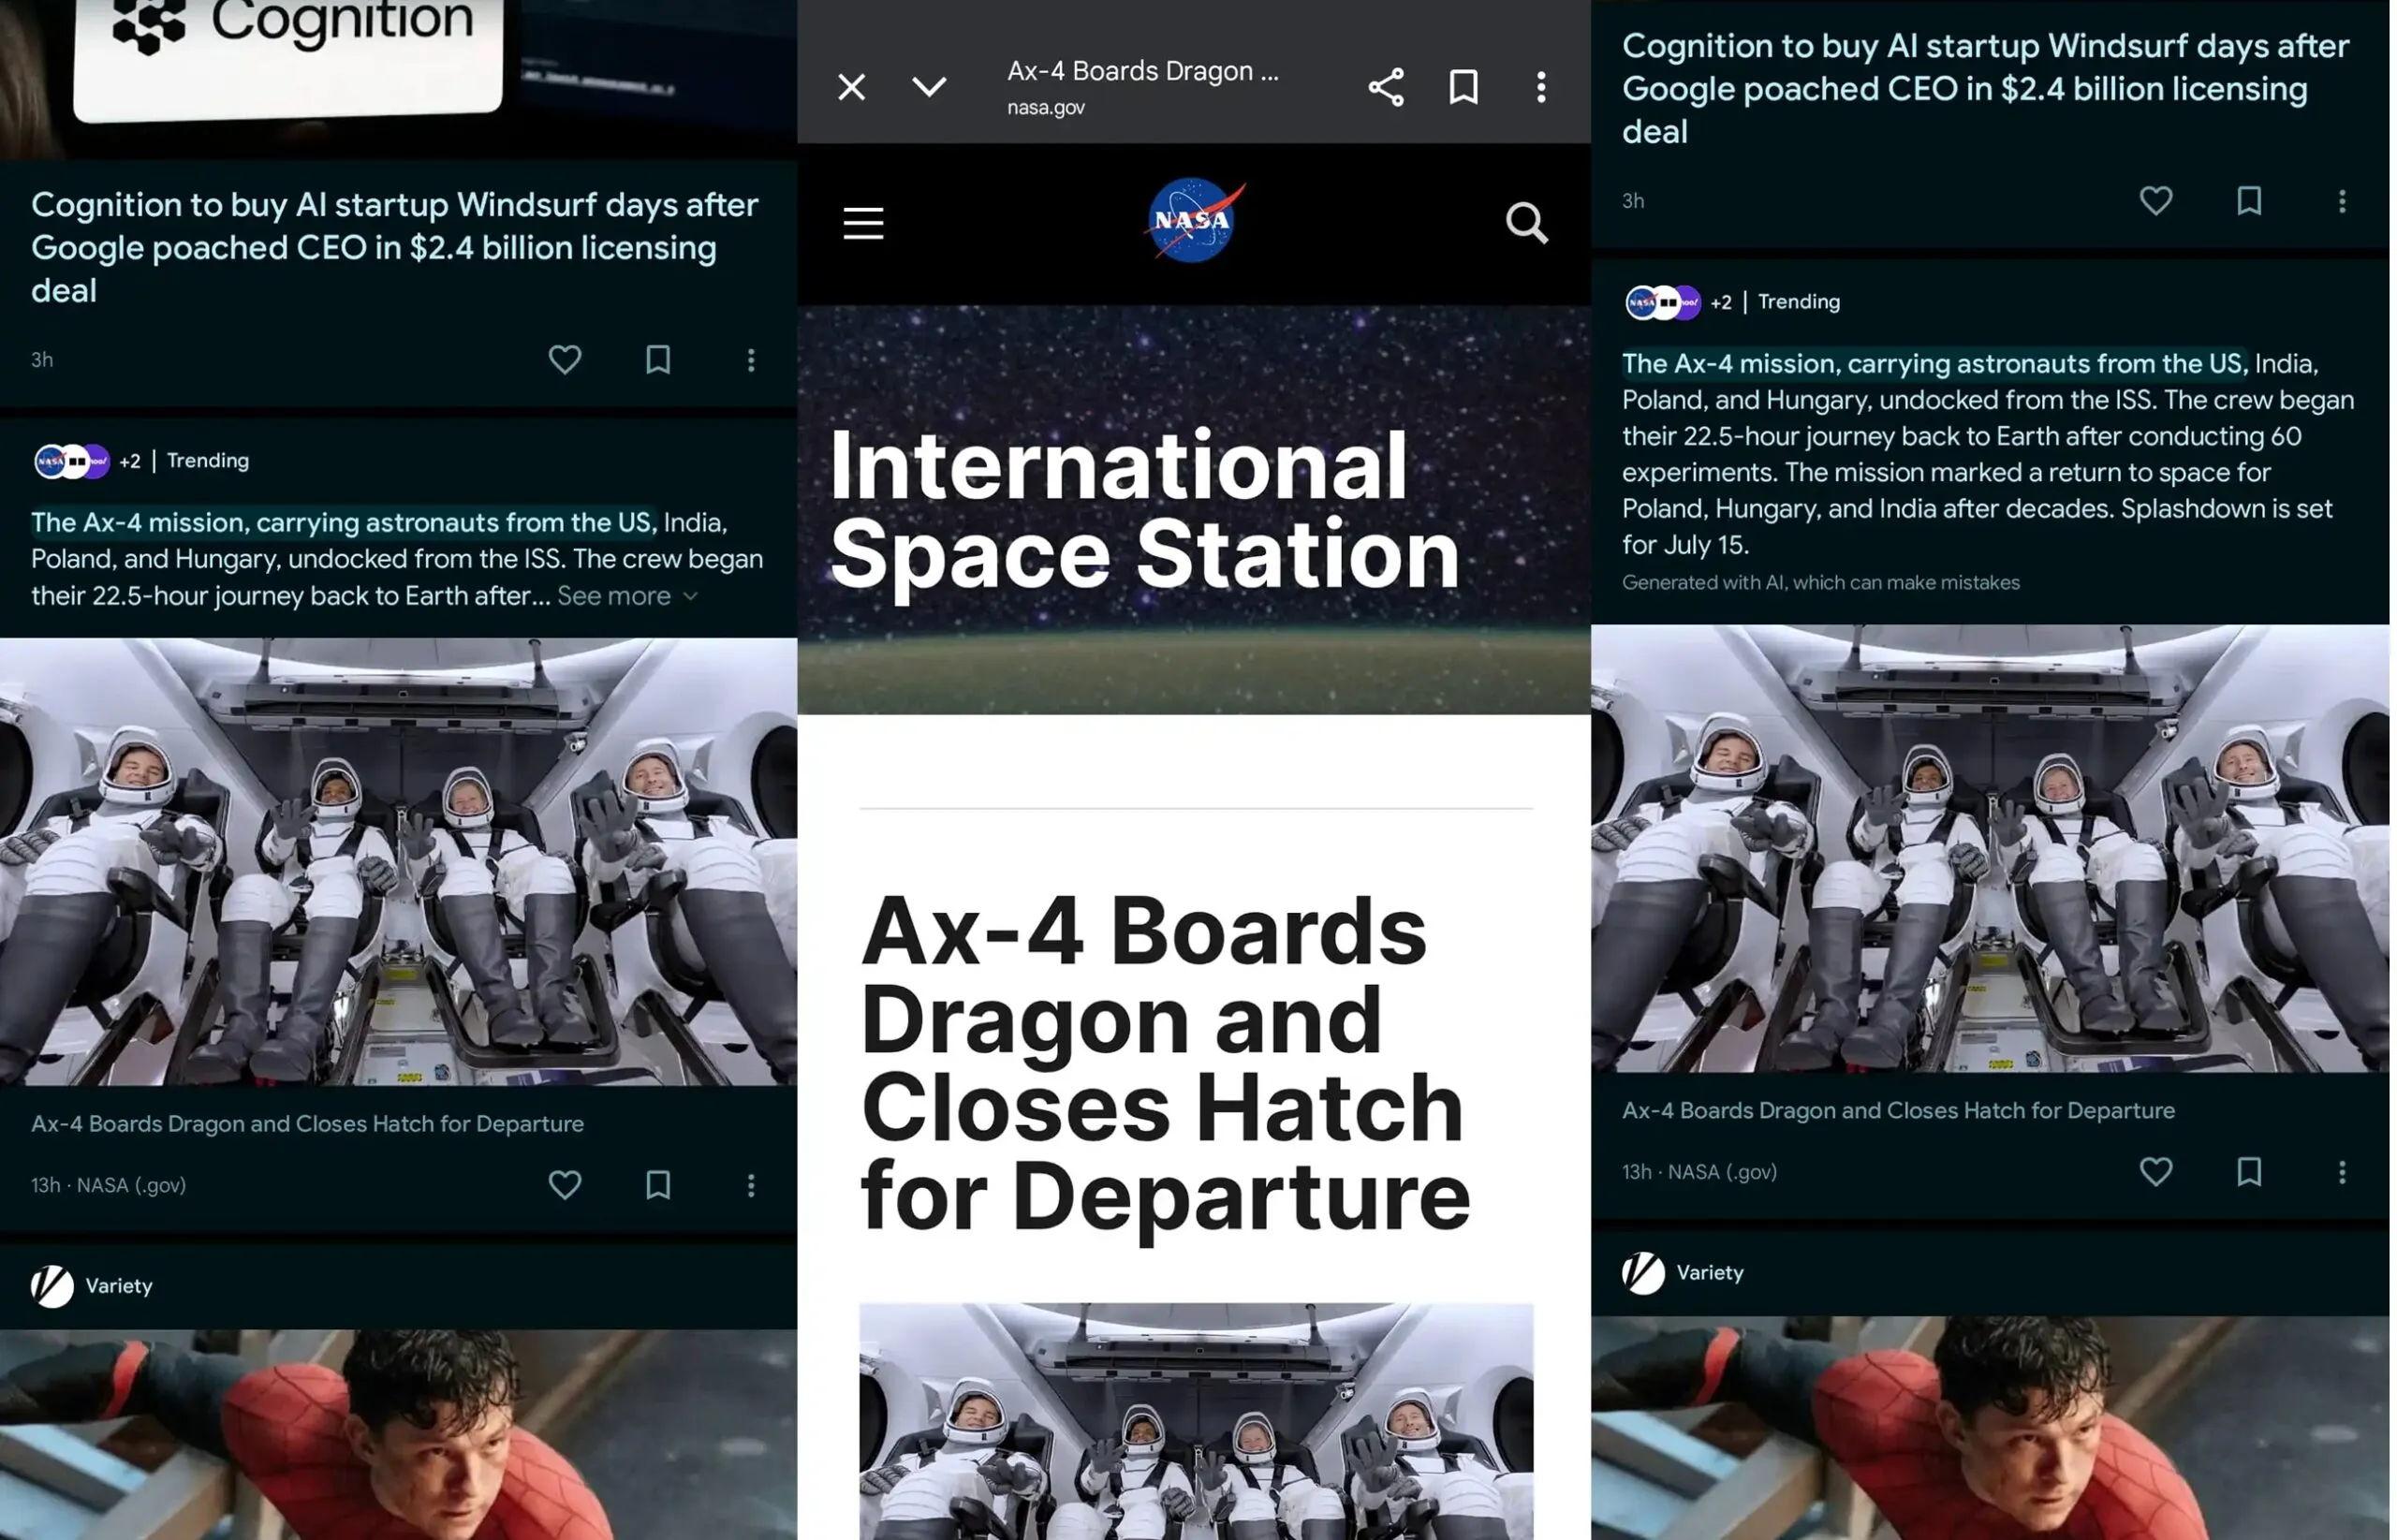
Task: Click the Trending label in right panel
Action: [x=1799, y=301]
